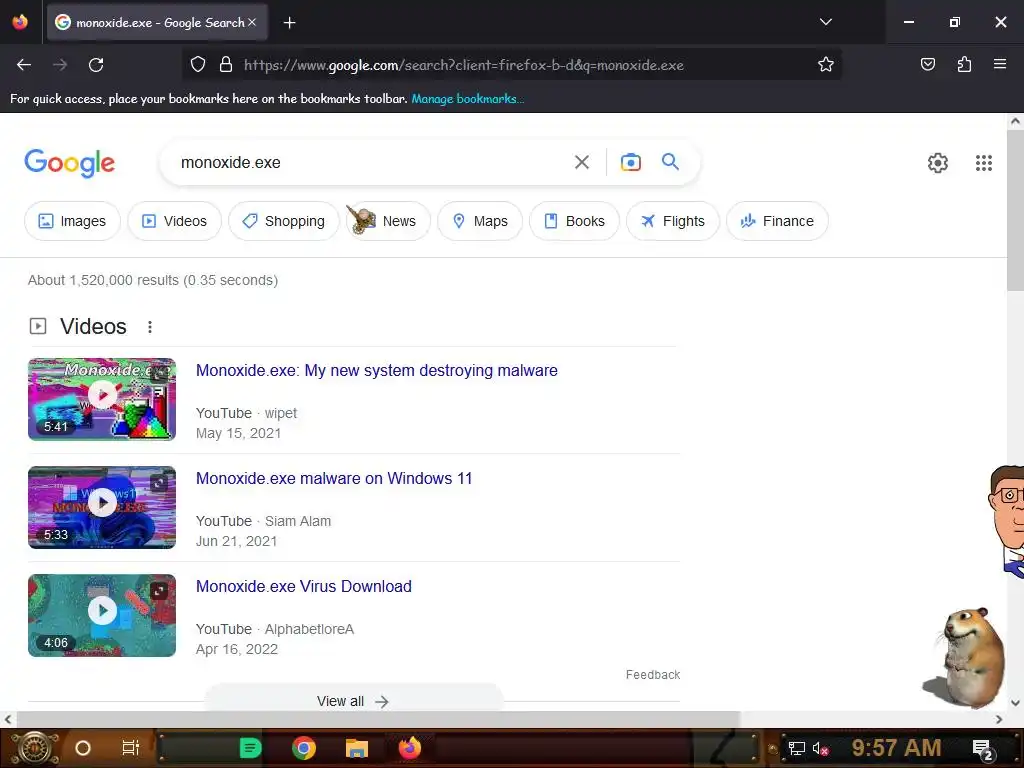
Task: Play the 5:41 video thumbnail
Action: coord(102,399)
